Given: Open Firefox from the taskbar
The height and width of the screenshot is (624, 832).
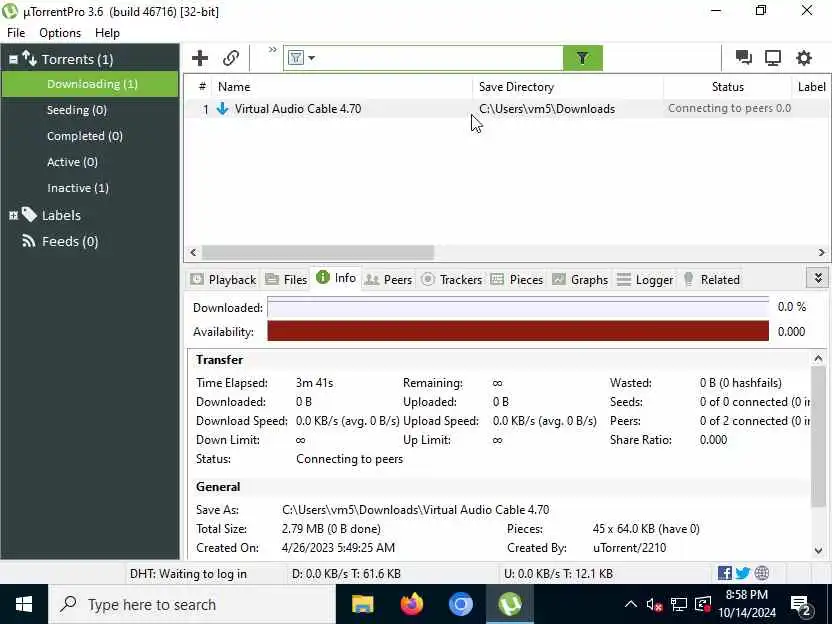Looking at the screenshot, I should pos(412,604).
